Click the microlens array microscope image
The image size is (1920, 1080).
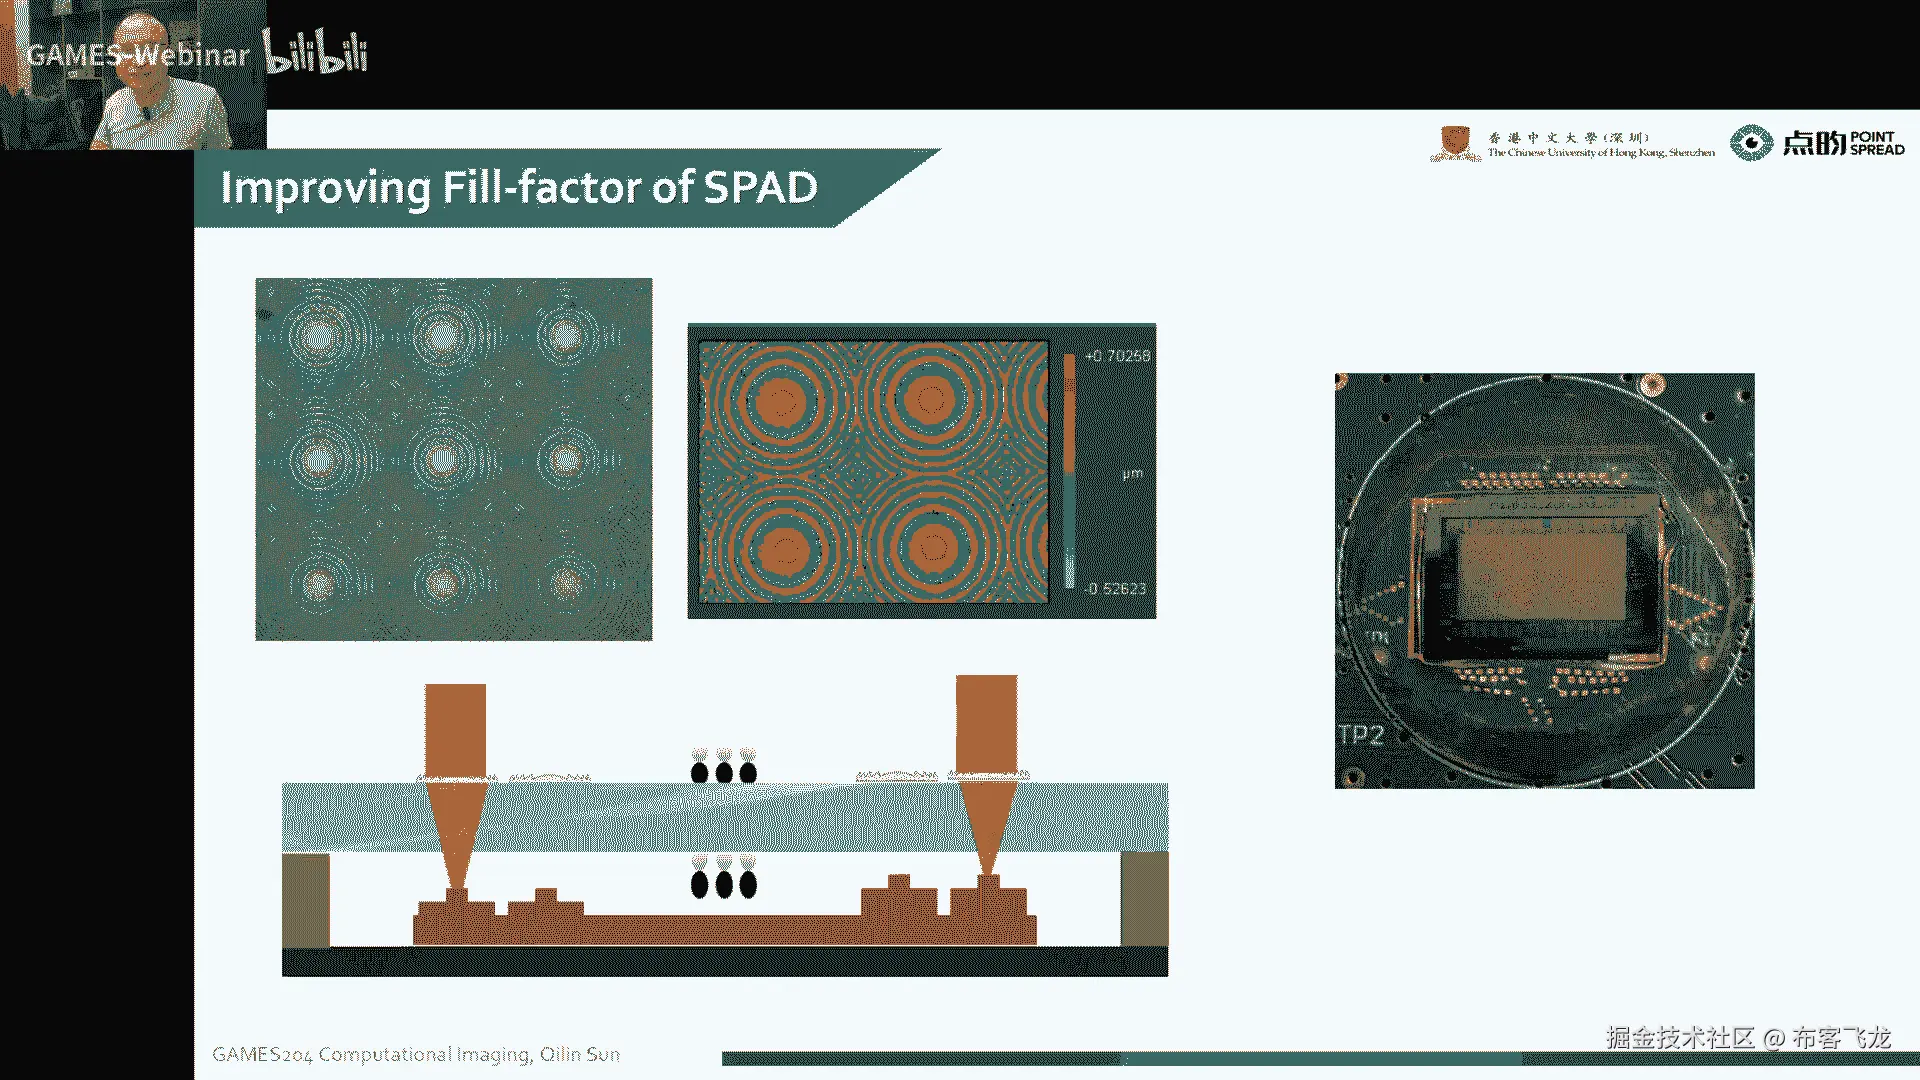[453, 459]
